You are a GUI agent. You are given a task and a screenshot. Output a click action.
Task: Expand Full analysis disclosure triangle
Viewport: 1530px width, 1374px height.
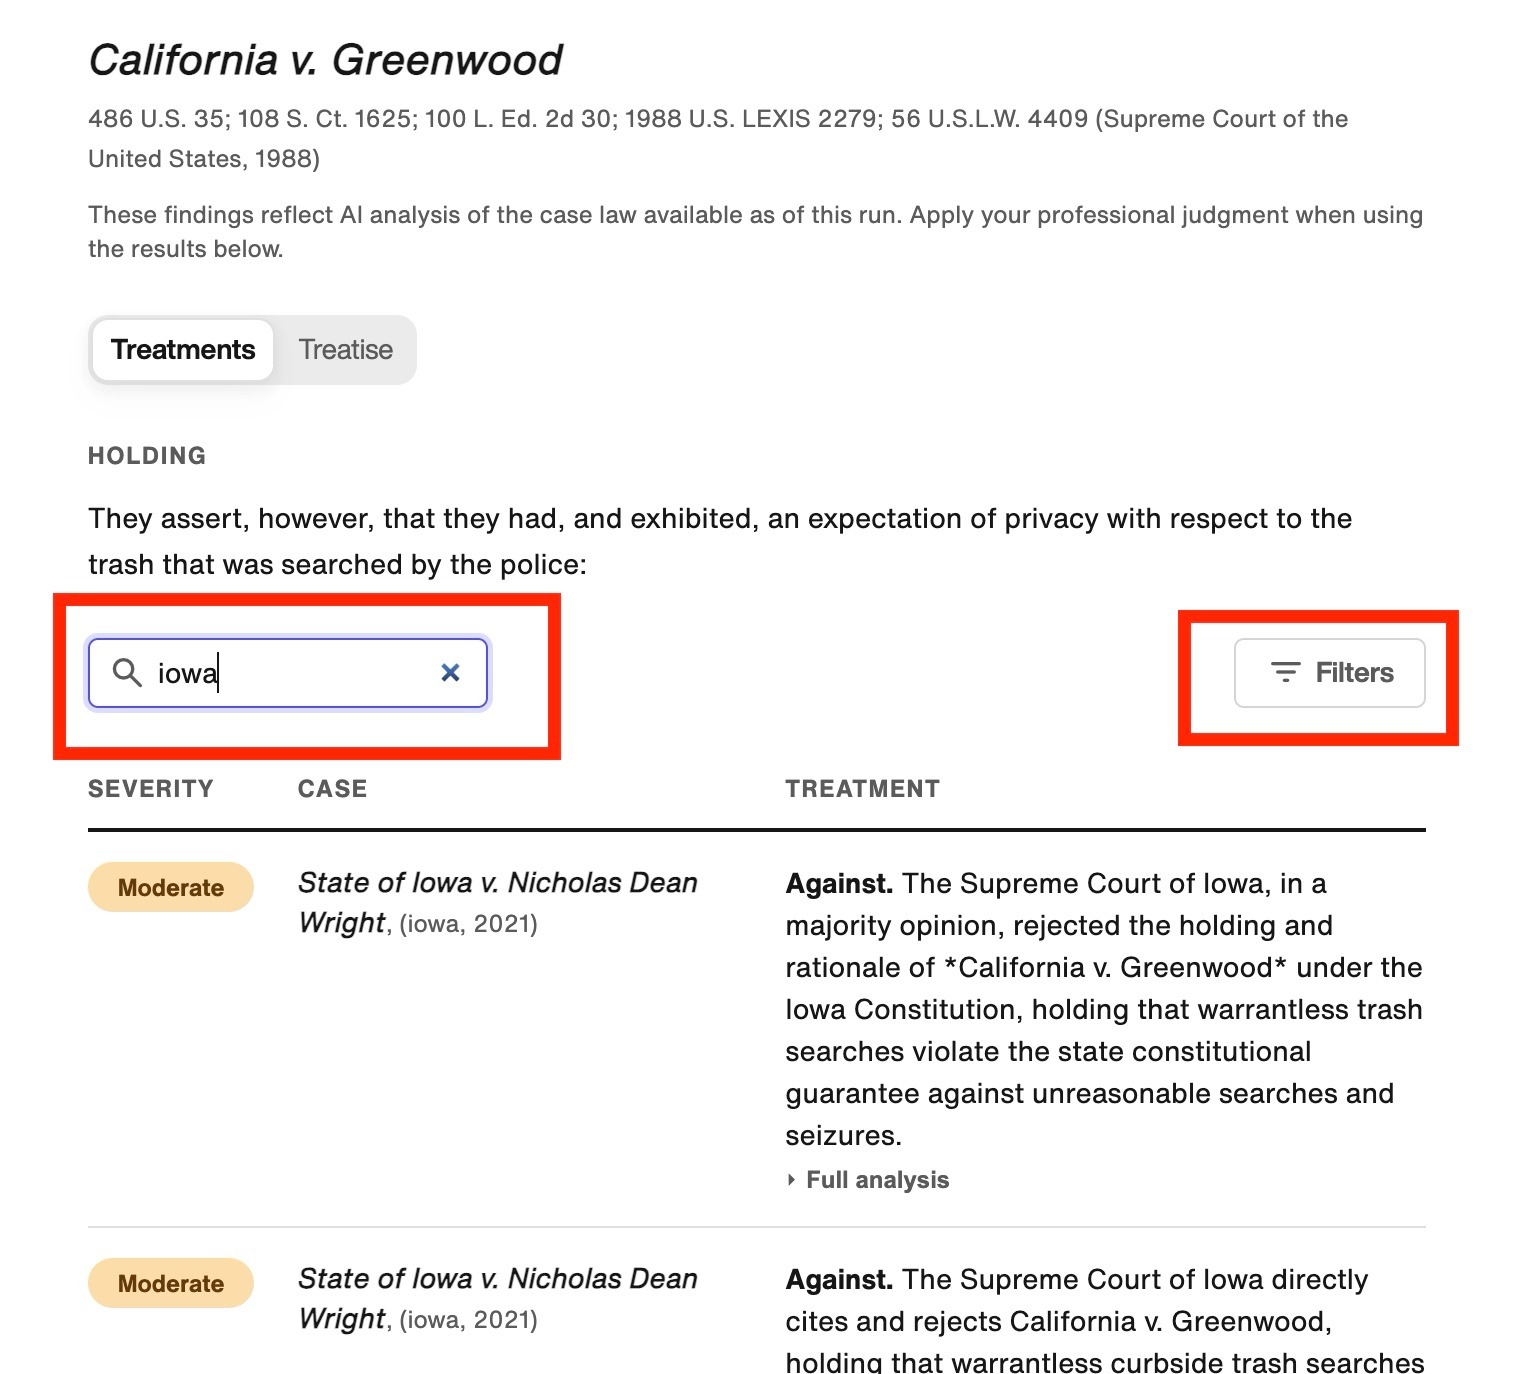point(791,1180)
